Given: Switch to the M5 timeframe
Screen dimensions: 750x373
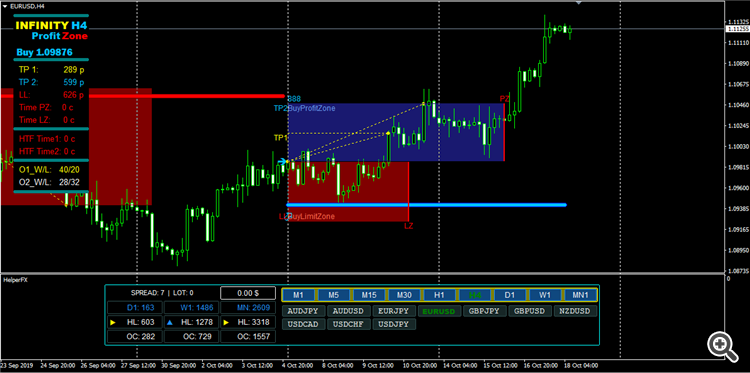Looking at the screenshot, I should tap(334, 295).
